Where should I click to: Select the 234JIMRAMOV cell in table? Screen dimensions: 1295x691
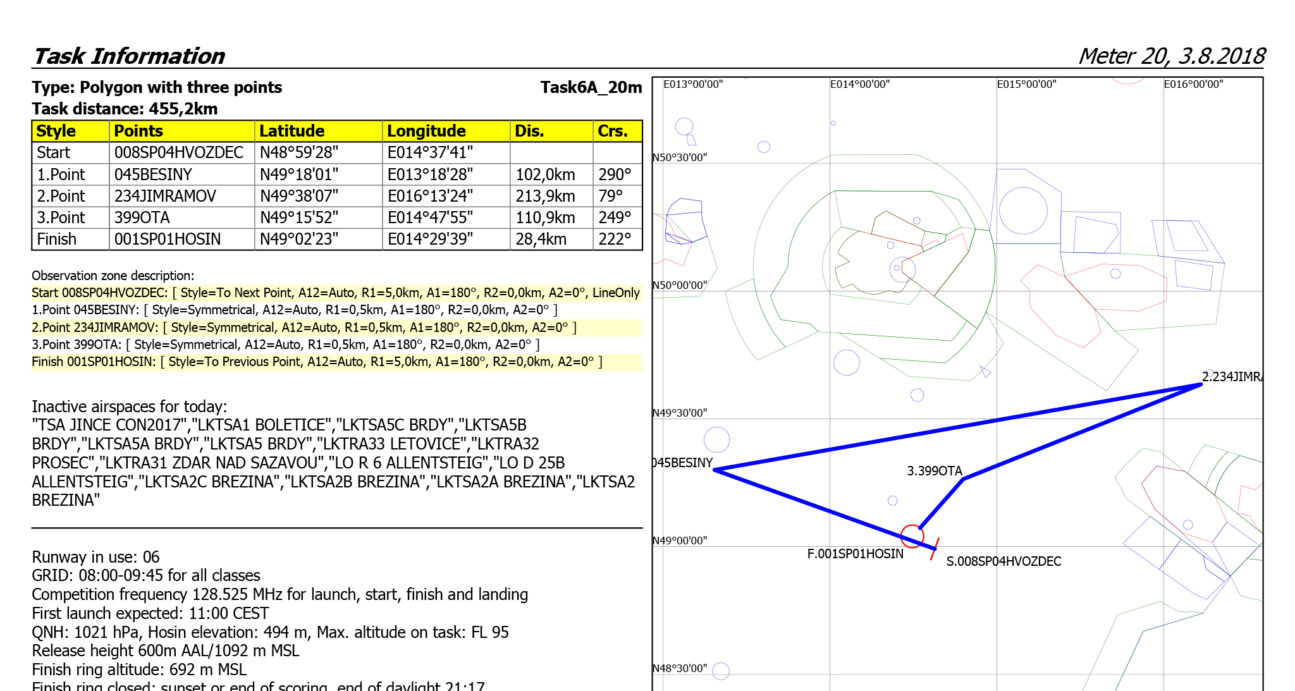pos(165,196)
